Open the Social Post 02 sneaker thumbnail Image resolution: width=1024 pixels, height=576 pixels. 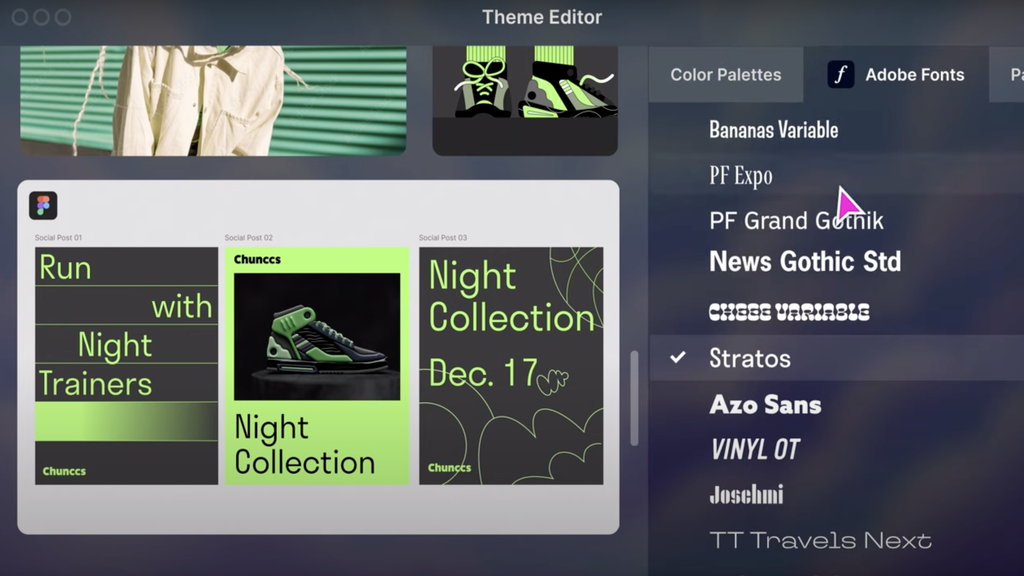[317, 366]
